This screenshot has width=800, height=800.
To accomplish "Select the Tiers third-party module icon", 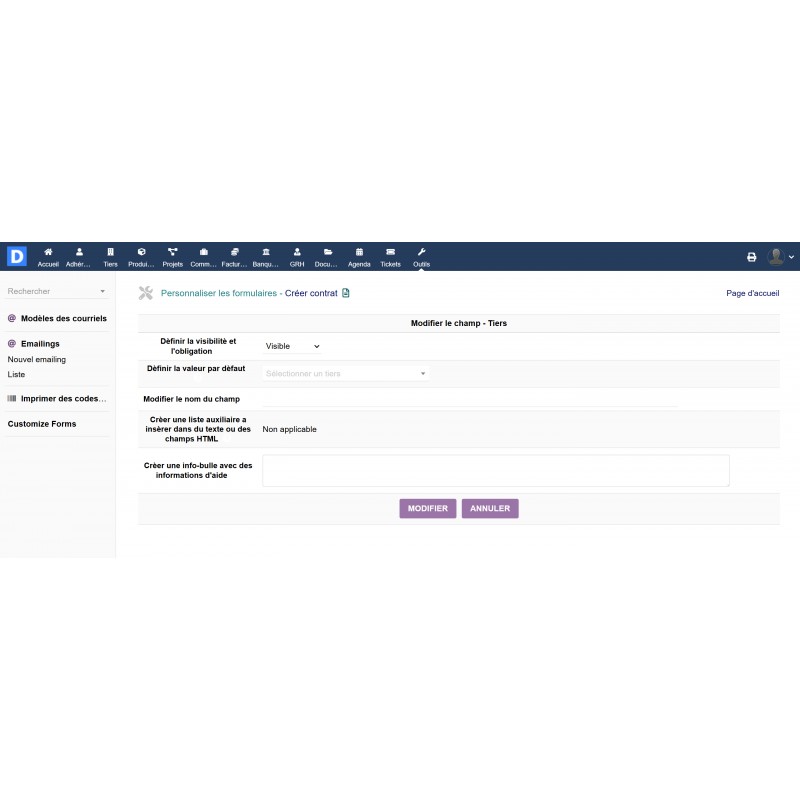I will pyautogui.click(x=110, y=256).
